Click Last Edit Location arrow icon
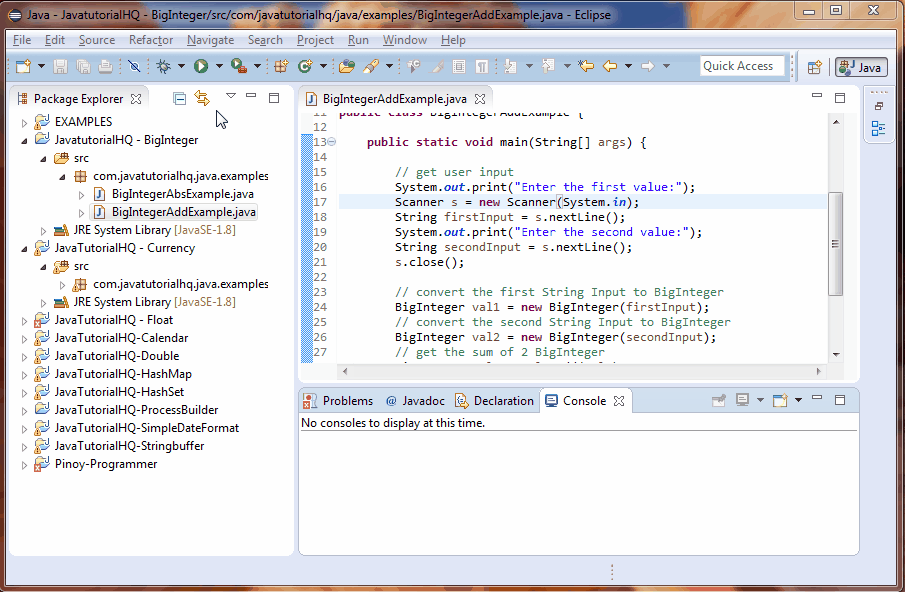This screenshot has width=905, height=592. (586, 66)
